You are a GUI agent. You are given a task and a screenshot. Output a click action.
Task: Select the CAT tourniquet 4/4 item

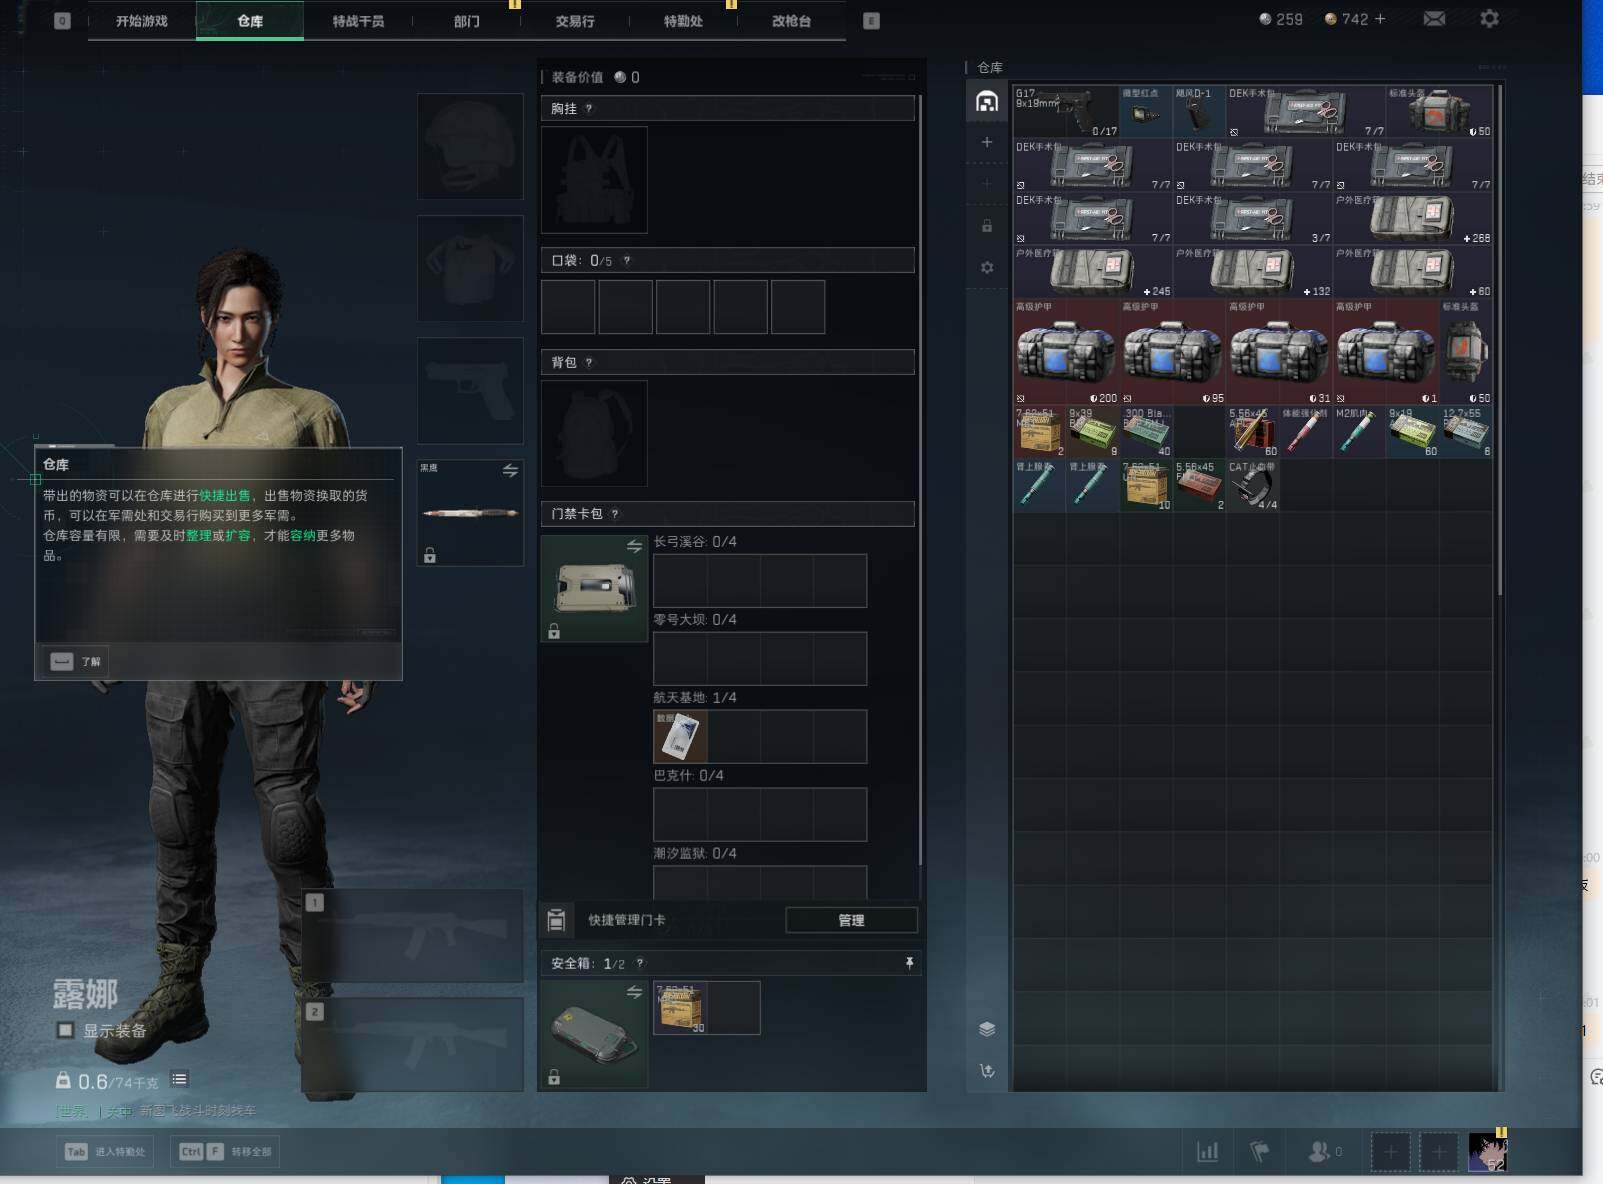pyautogui.click(x=1253, y=485)
